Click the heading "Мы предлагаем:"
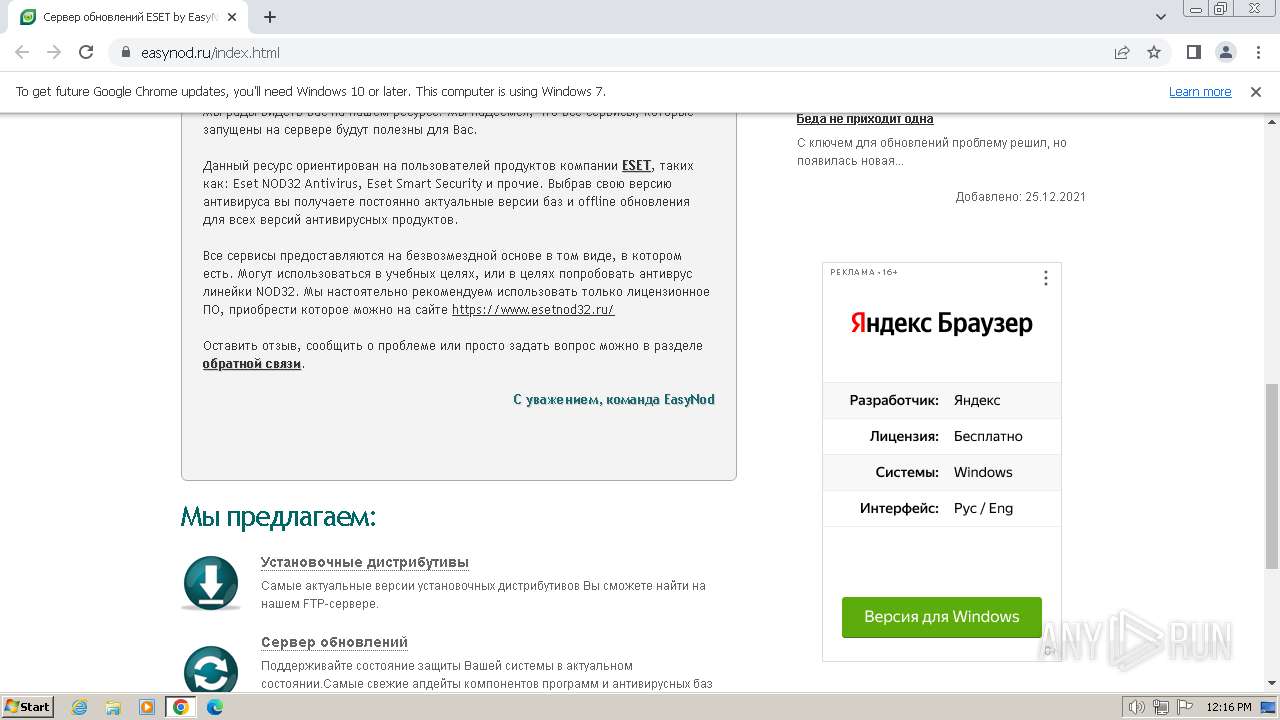The image size is (1280, 720). (x=278, y=517)
